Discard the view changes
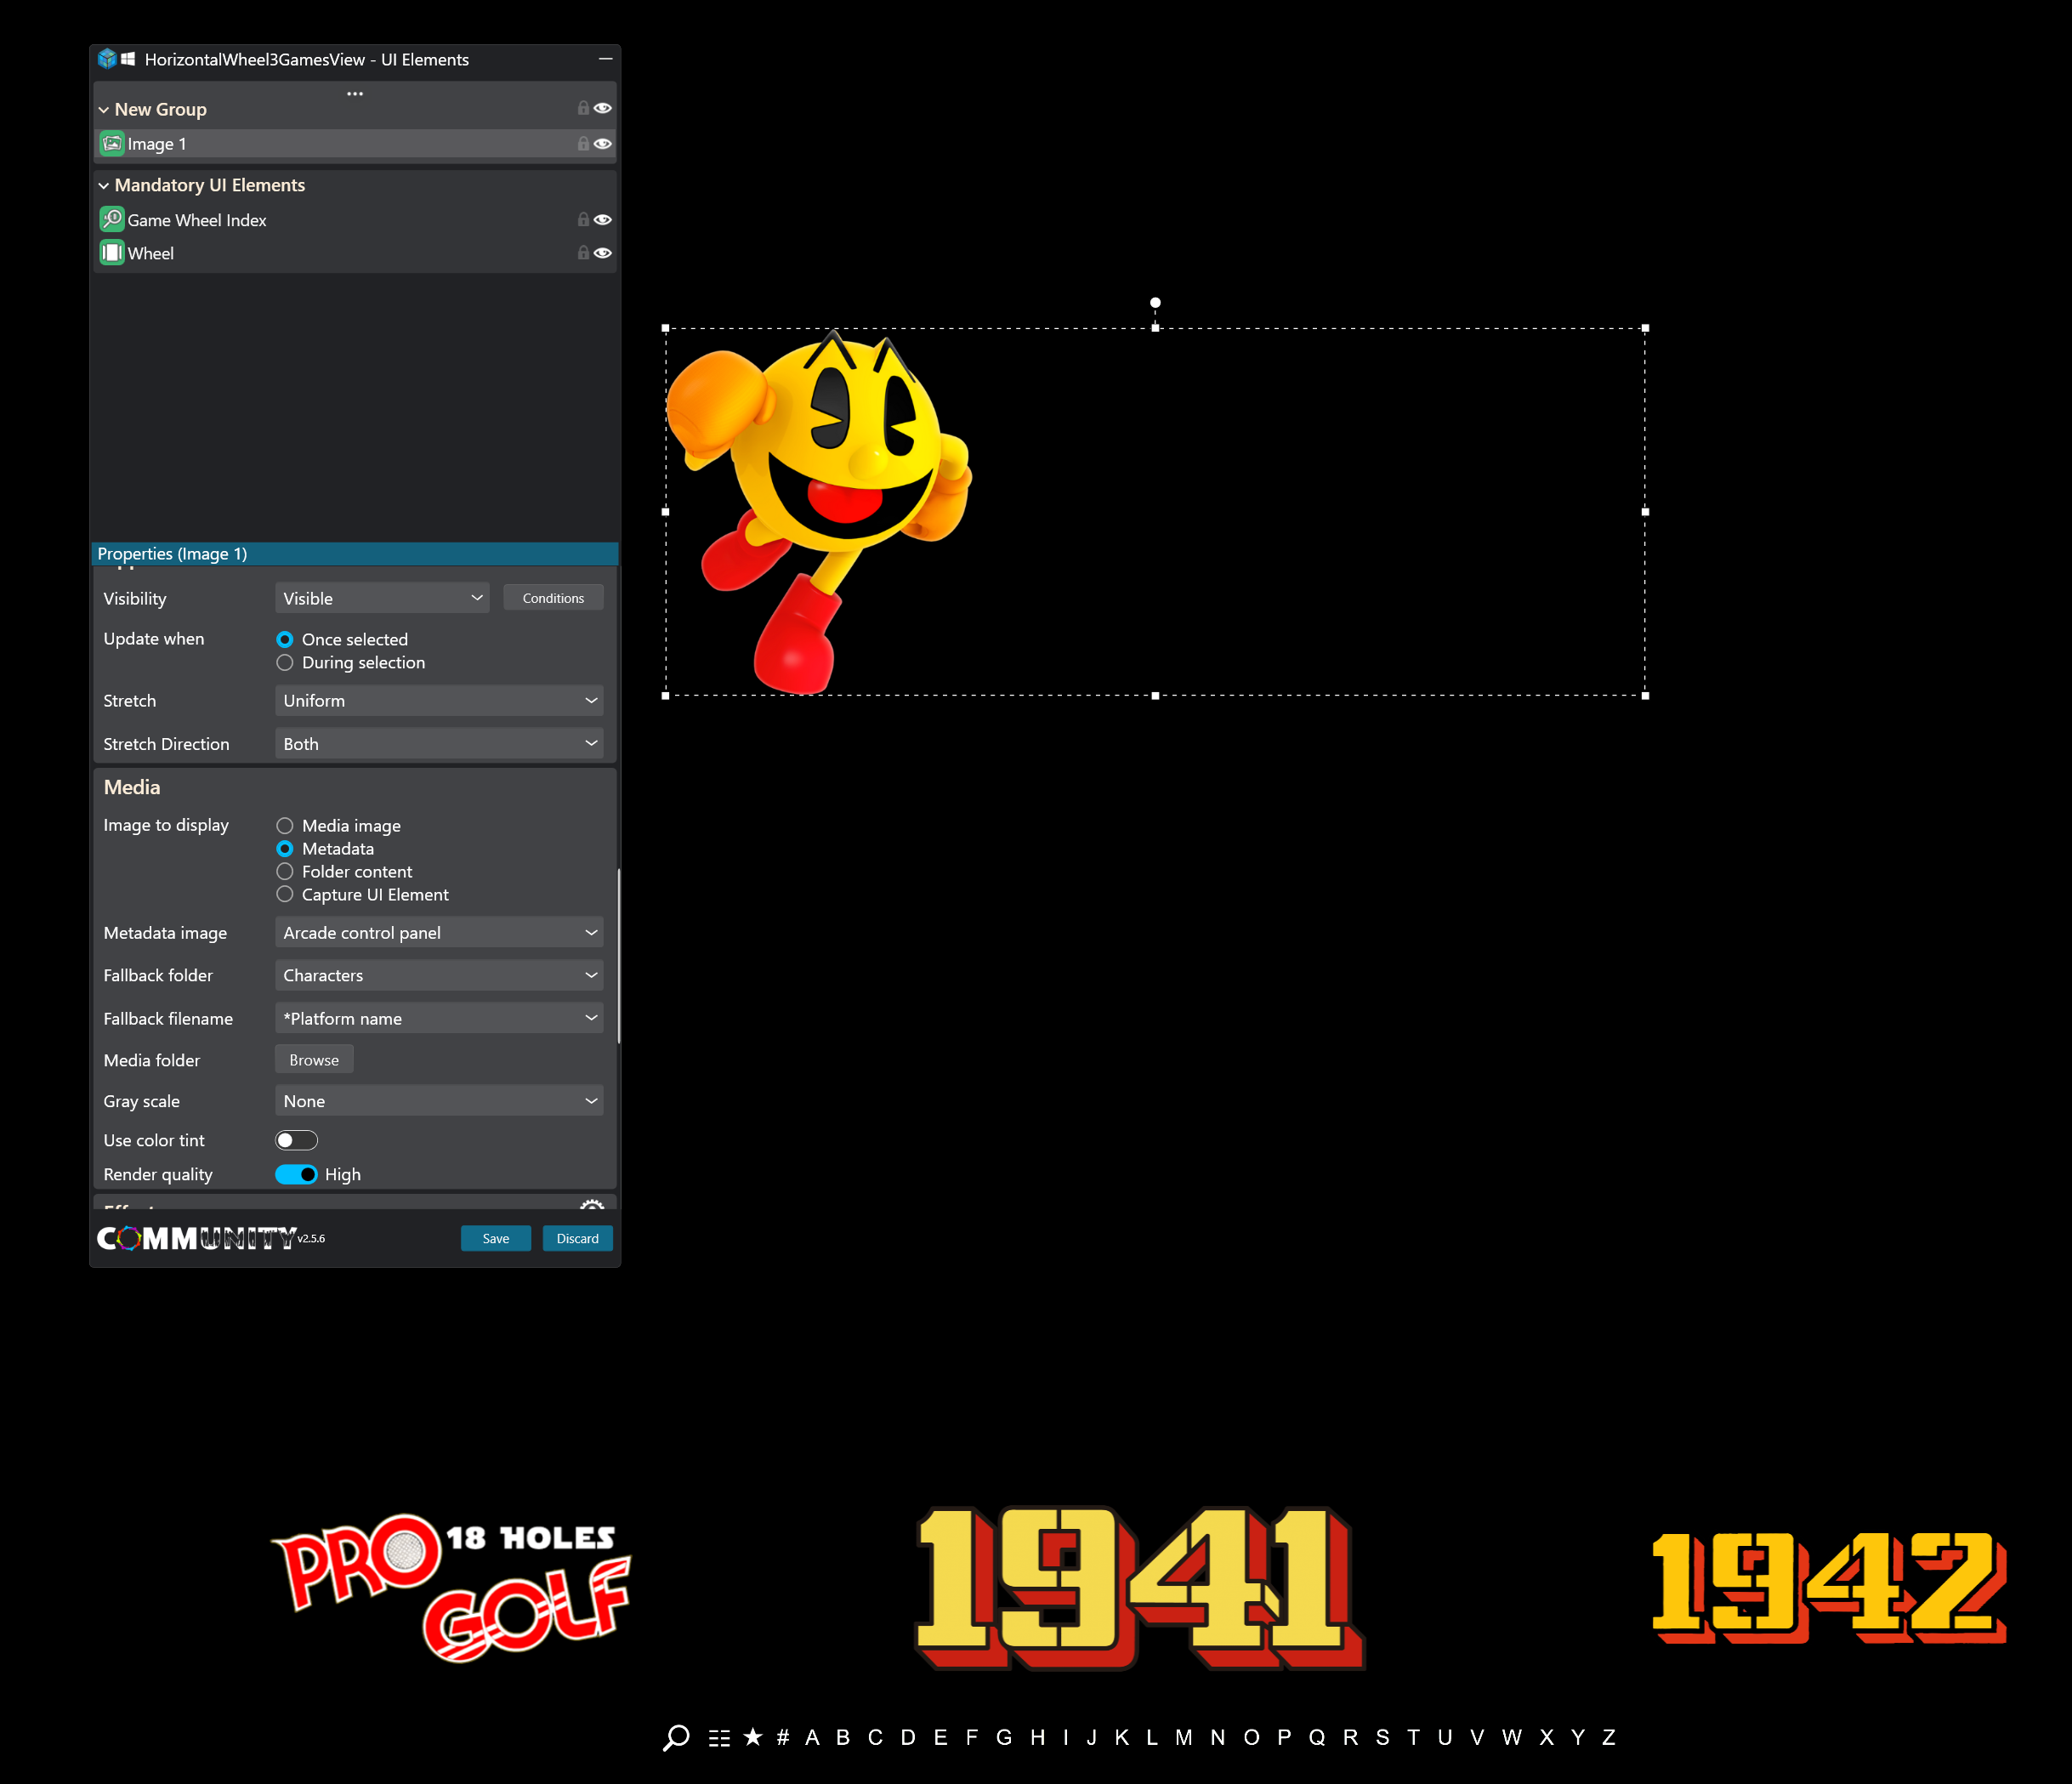The width and height of the screenshot is (2072, 1784). tap(577, 1239)
